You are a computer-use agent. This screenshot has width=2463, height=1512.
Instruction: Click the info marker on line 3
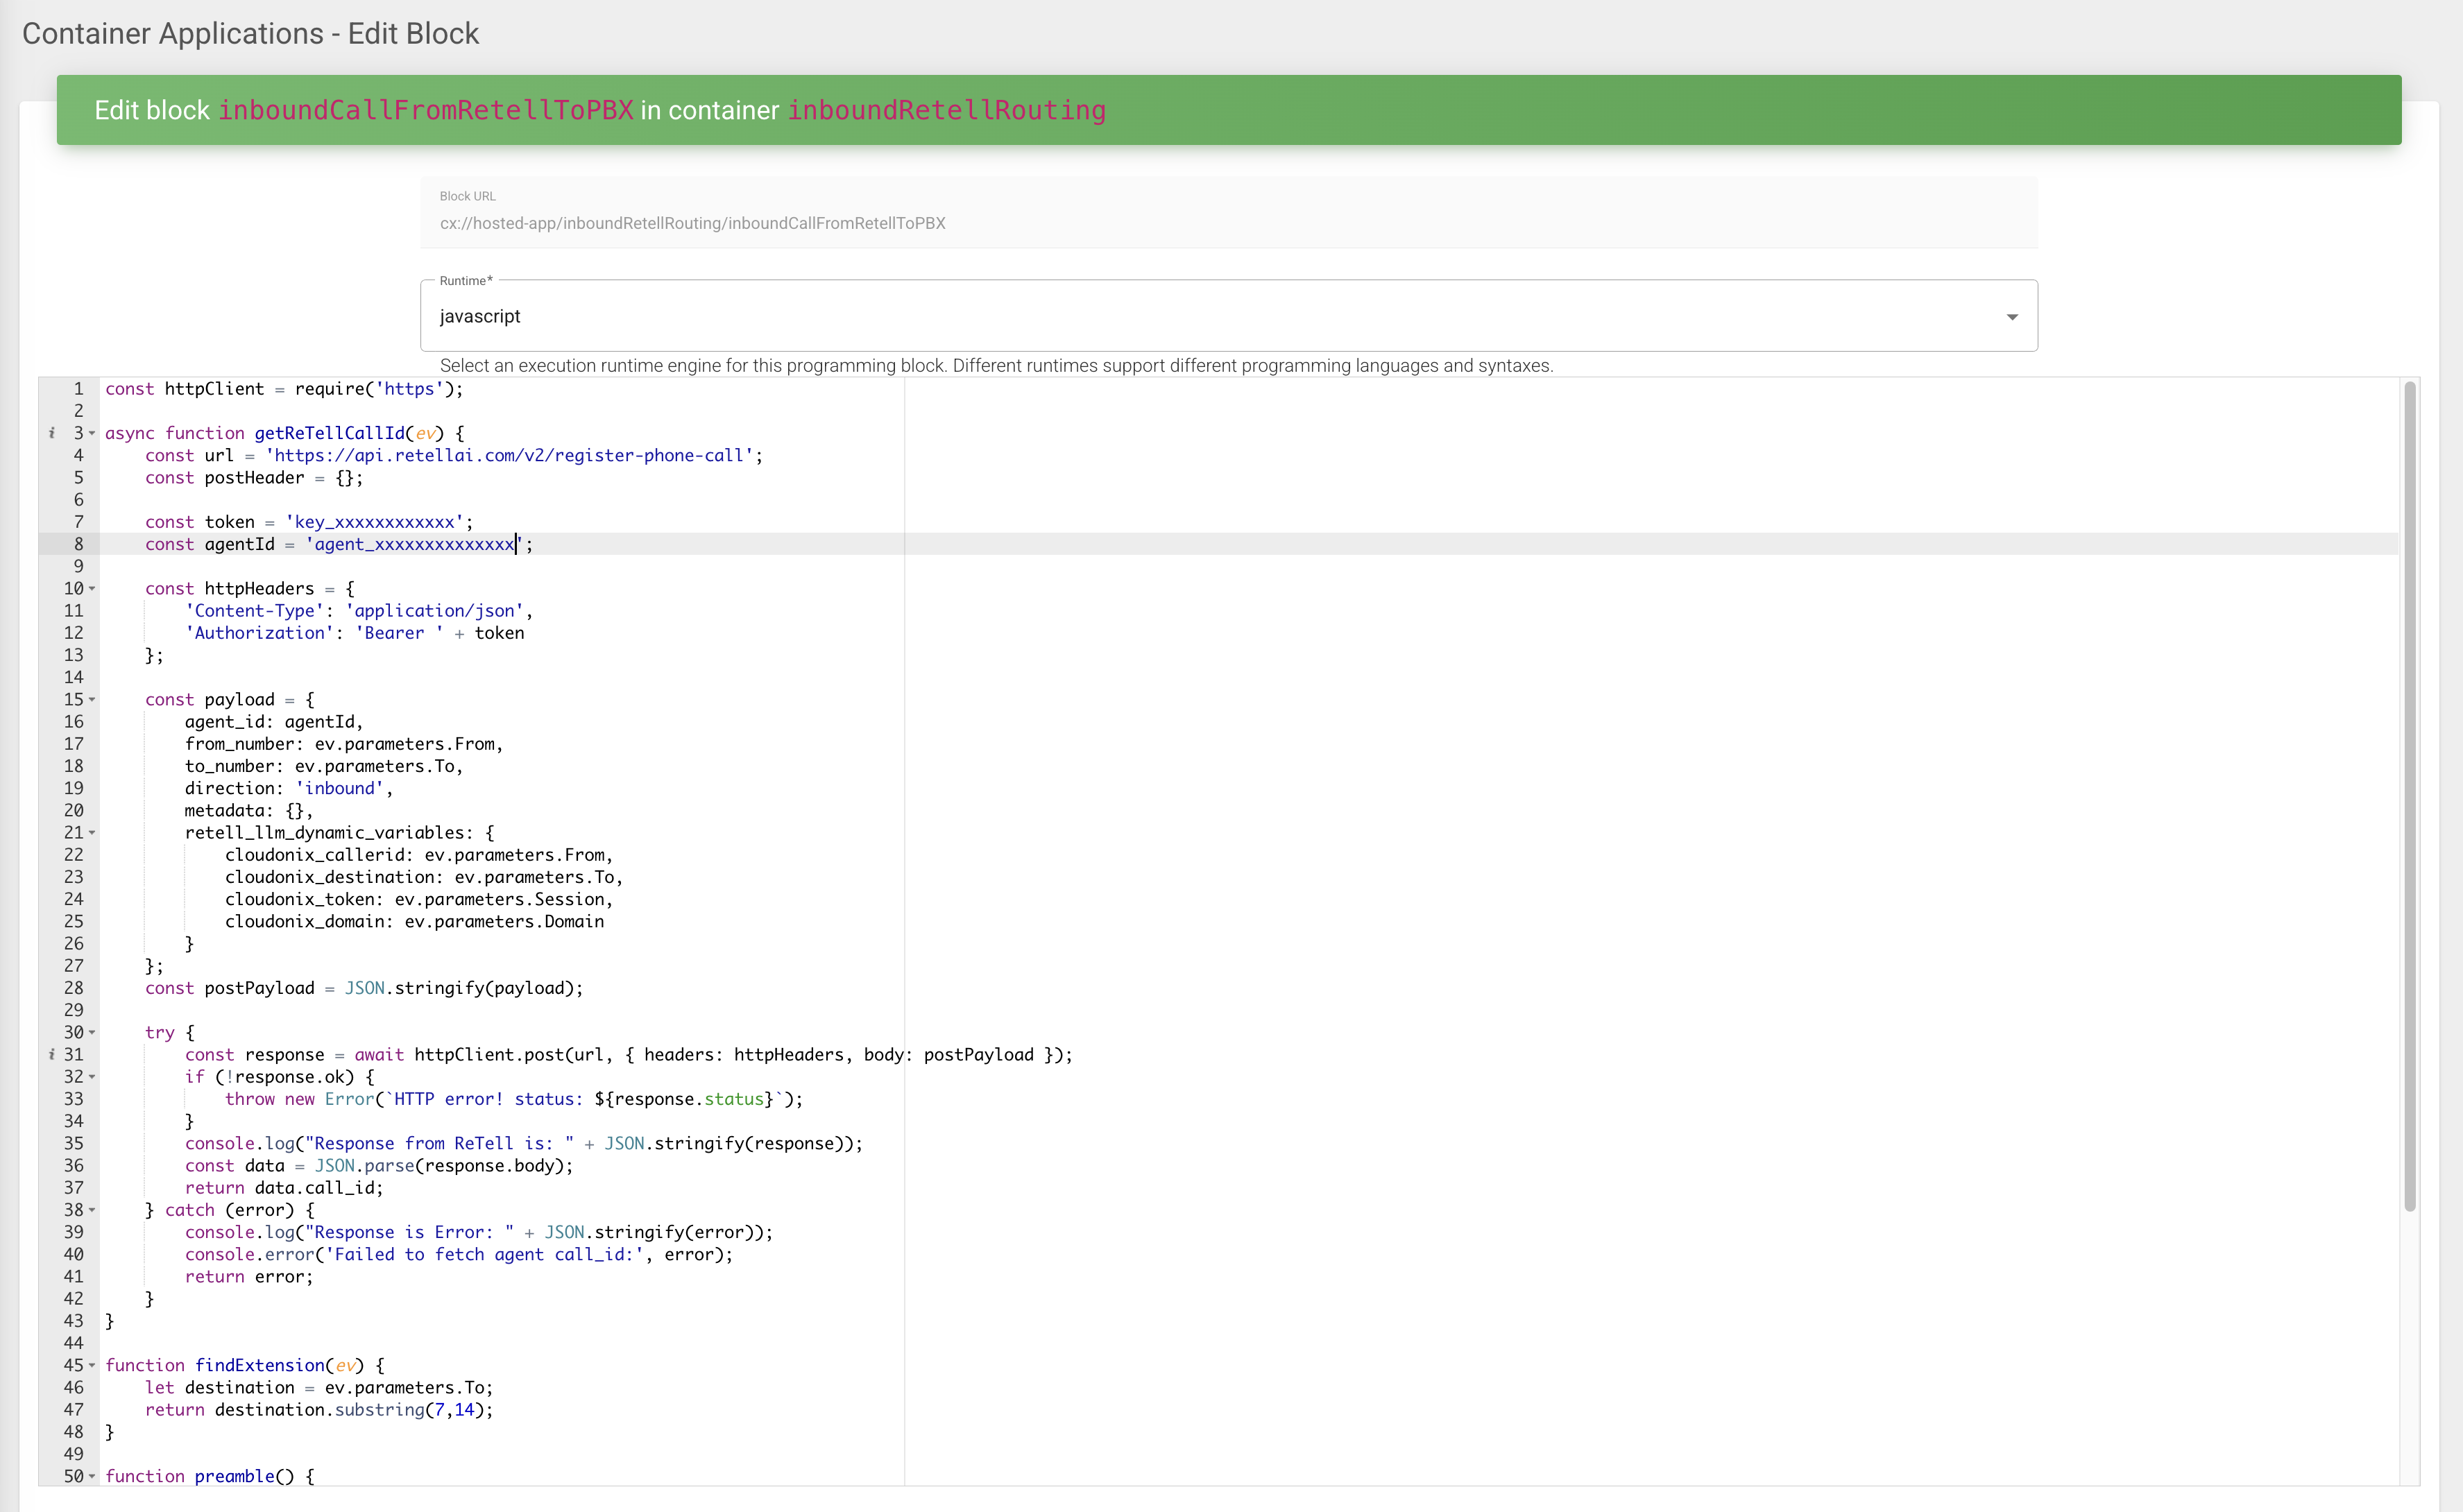[x=51, y=433]
